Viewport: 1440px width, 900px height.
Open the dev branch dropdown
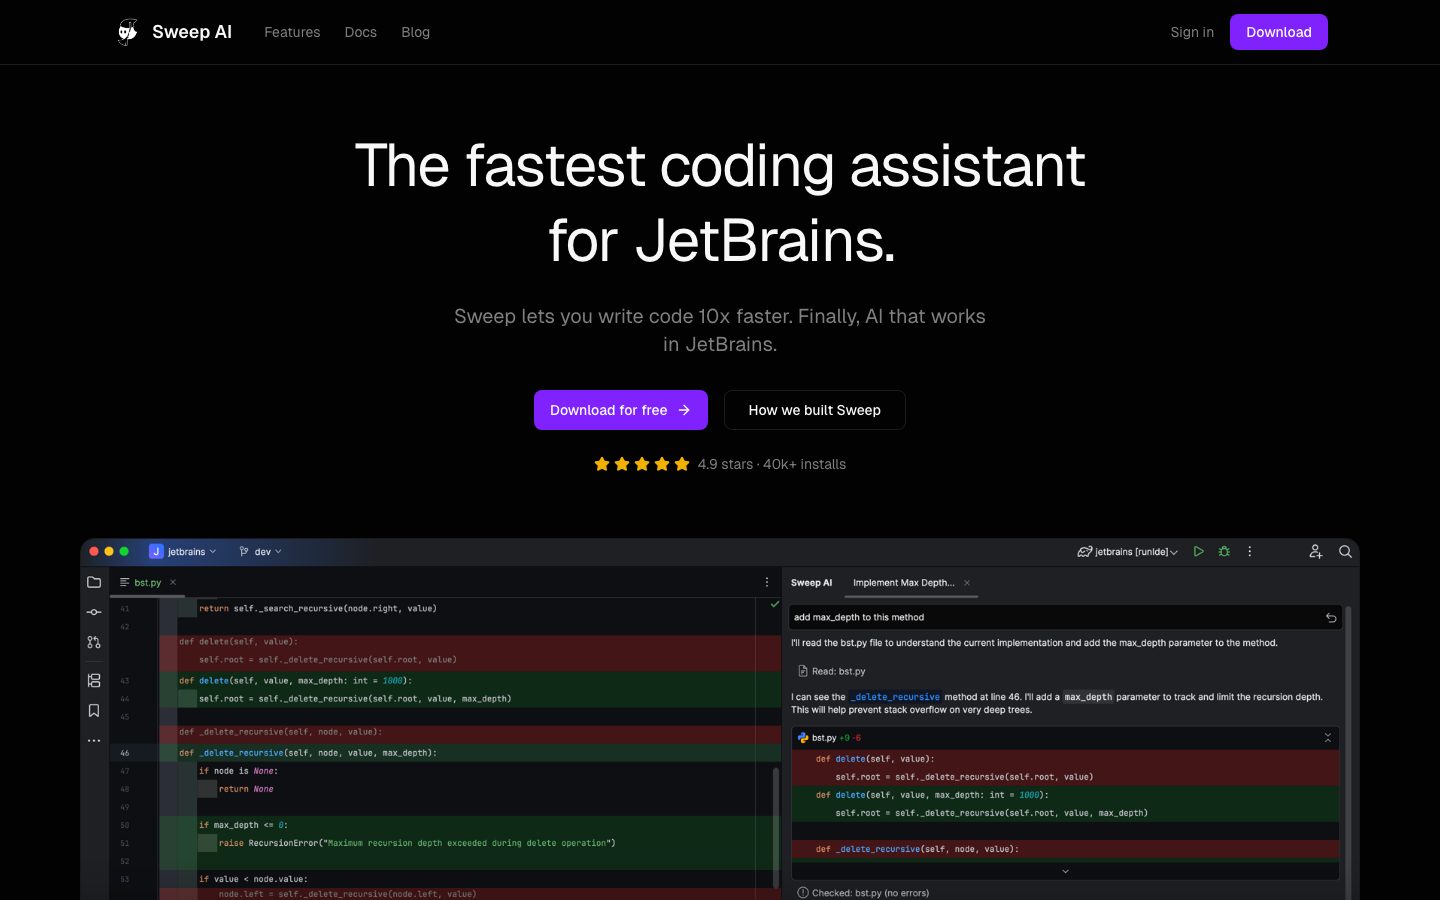[261, 552]
